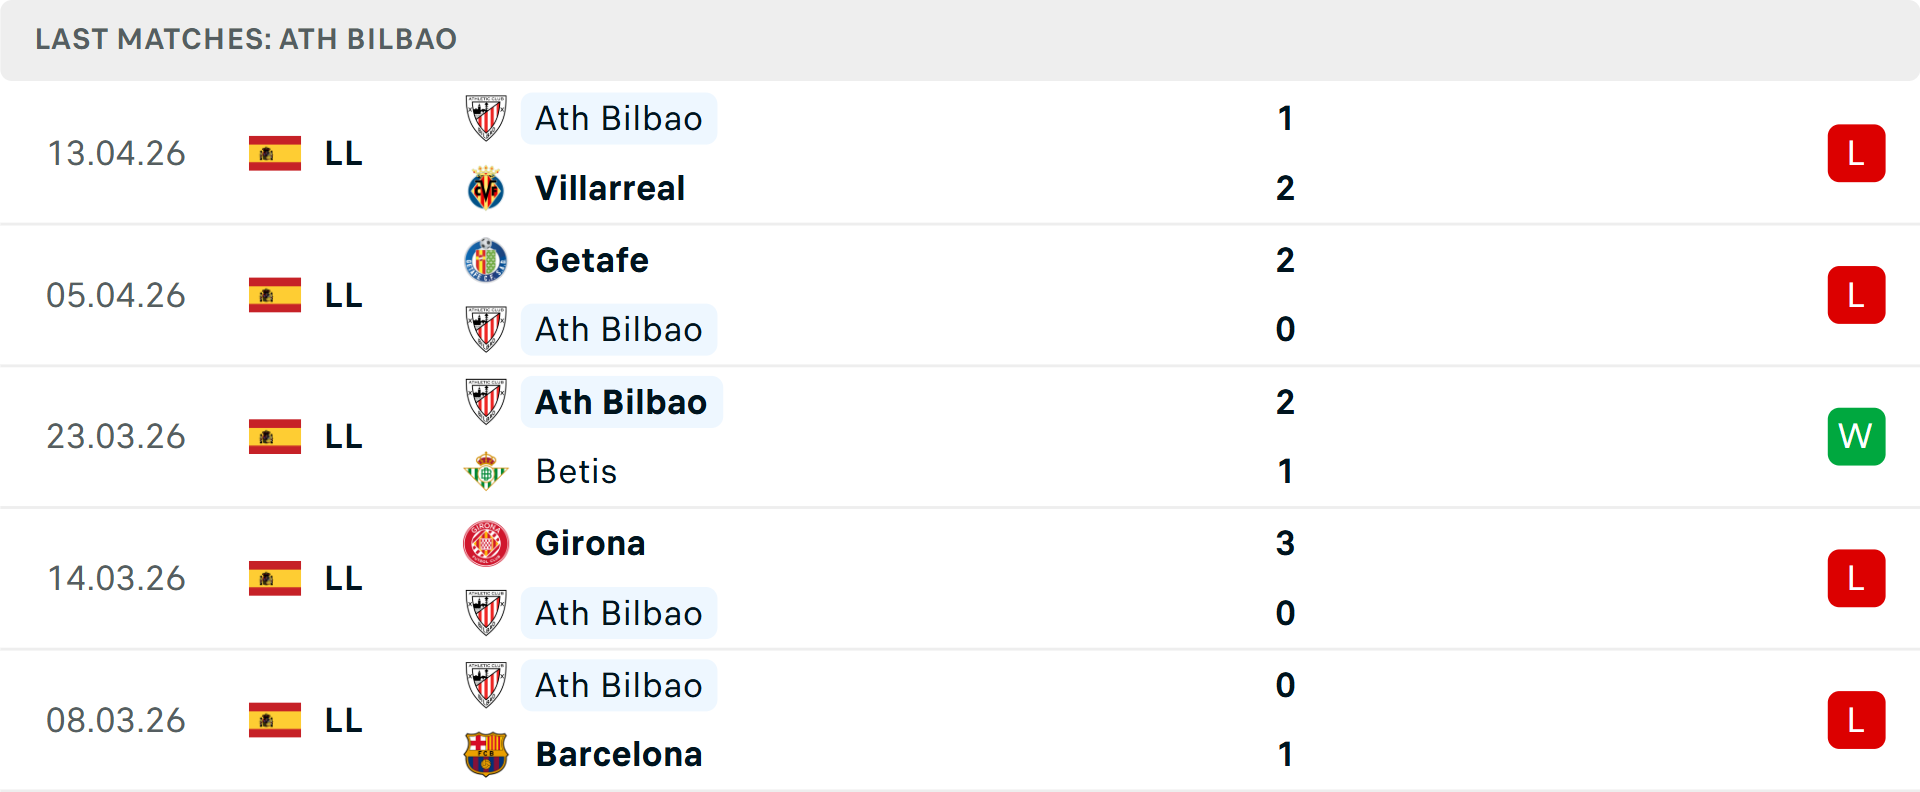Click the red L badge on the Barcelona match
This screenshot has height=792, width=1920.
pos(1856,719)
